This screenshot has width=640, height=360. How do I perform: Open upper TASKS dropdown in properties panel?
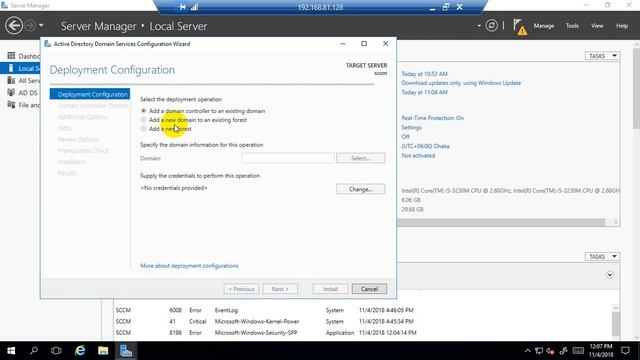click(602, 56)
